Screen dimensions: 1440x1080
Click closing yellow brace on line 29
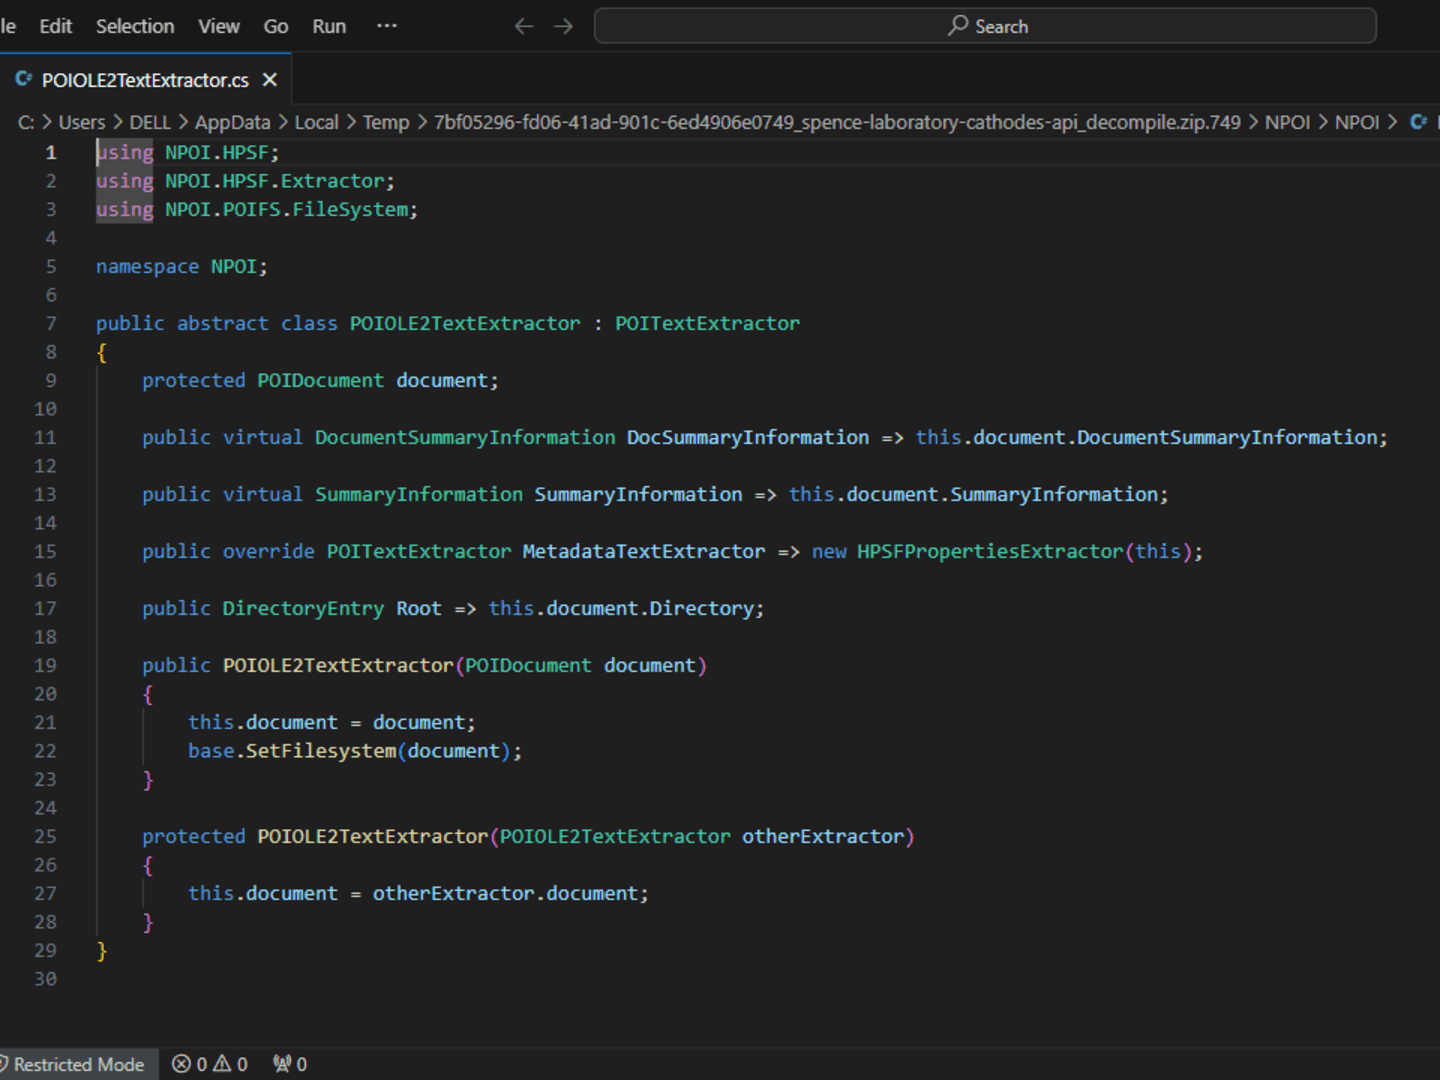[102, 950]
